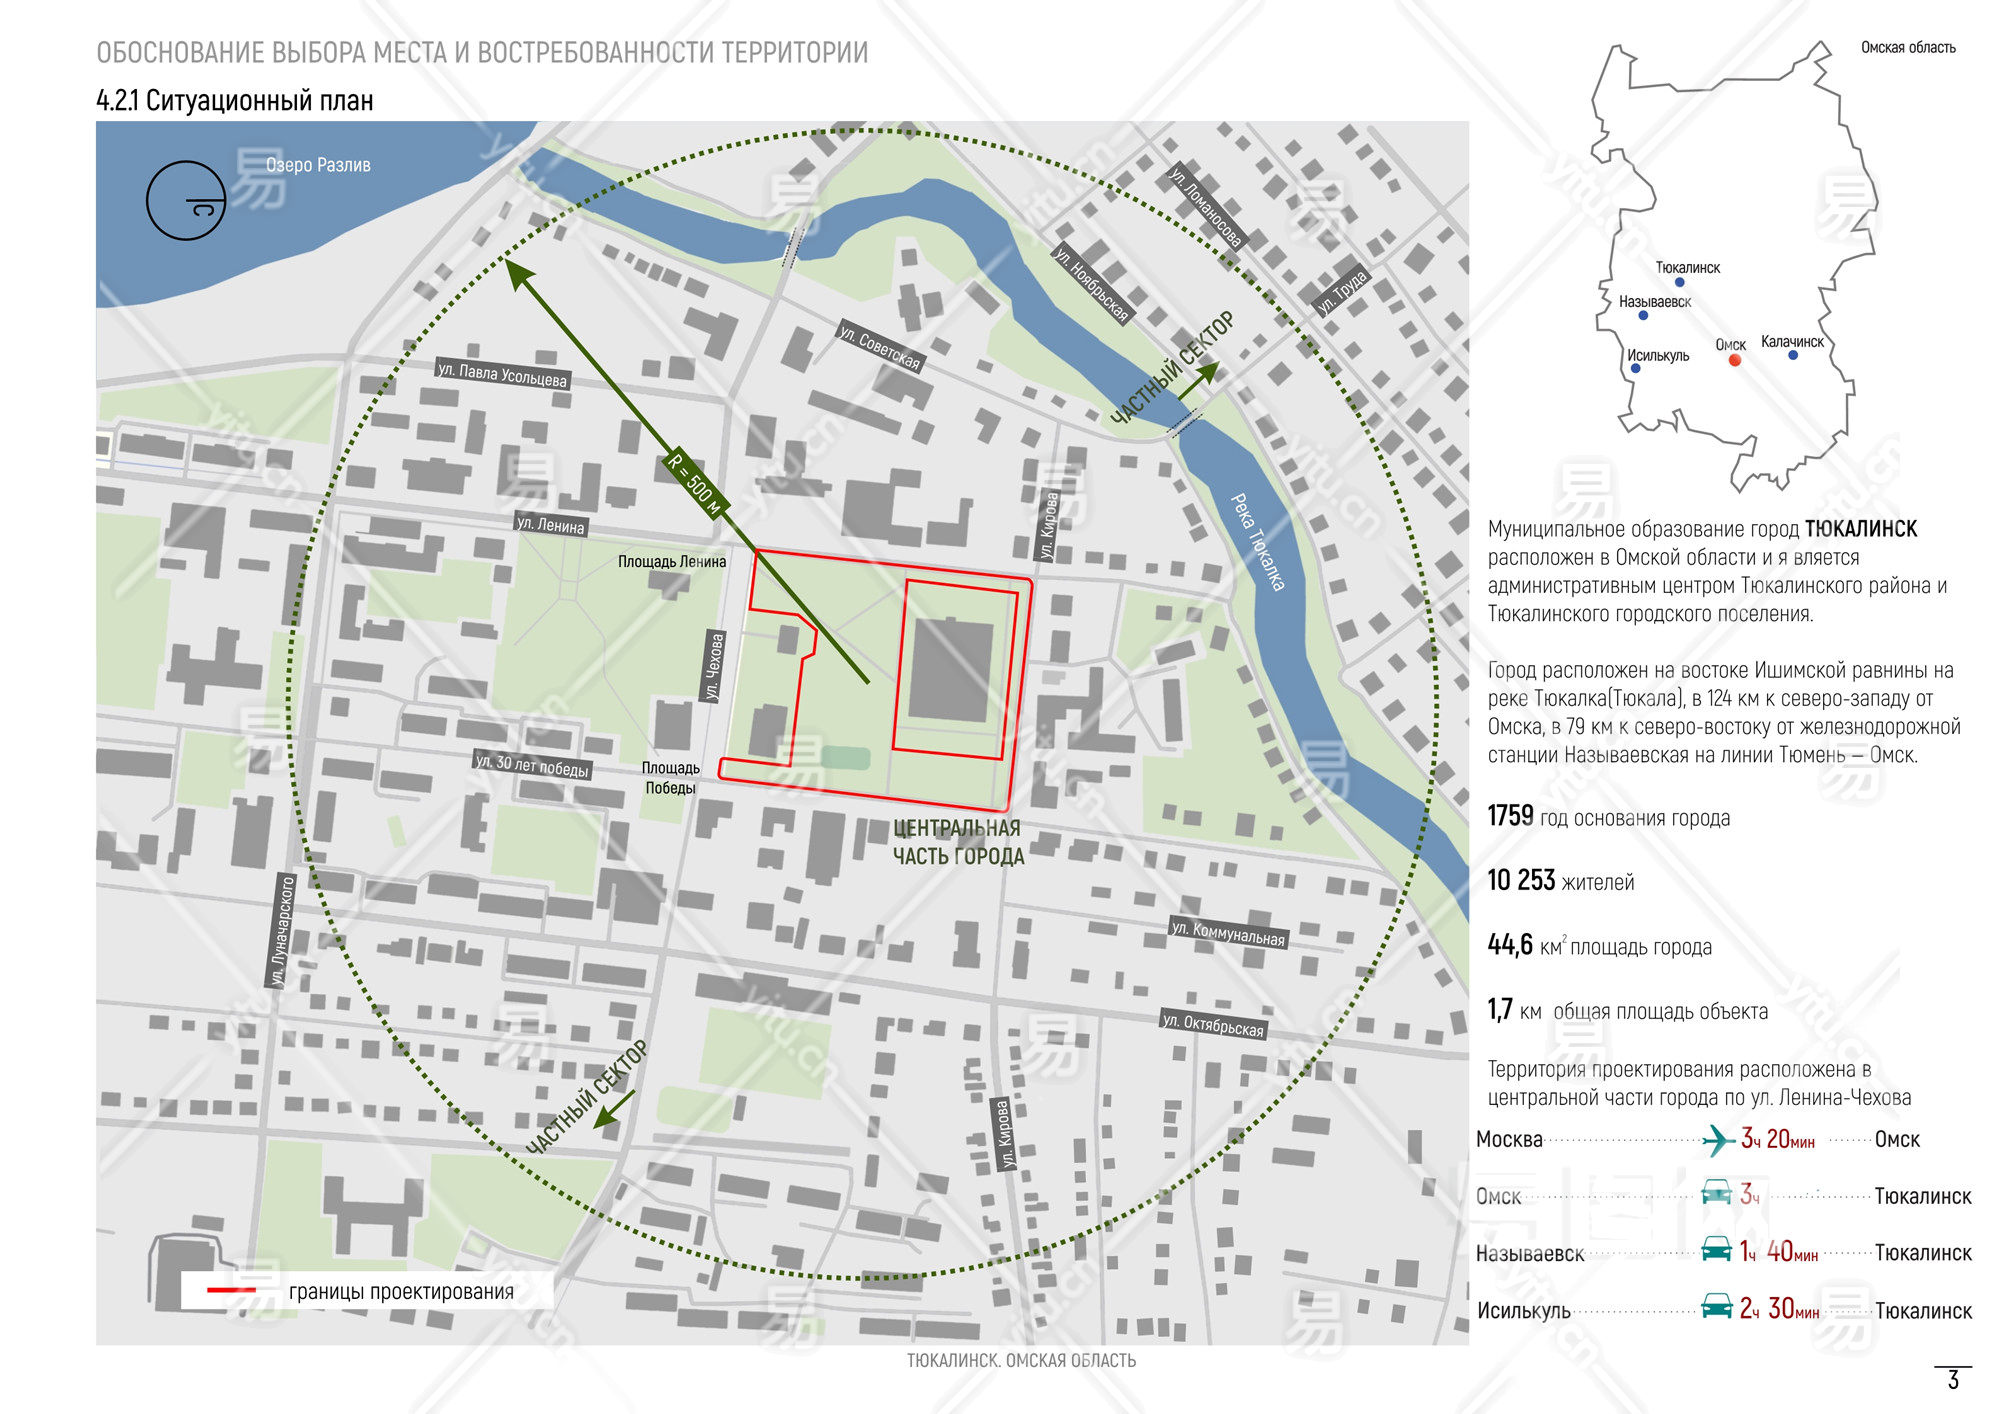Click the R = 500 м radius label

tap(695, 483)
